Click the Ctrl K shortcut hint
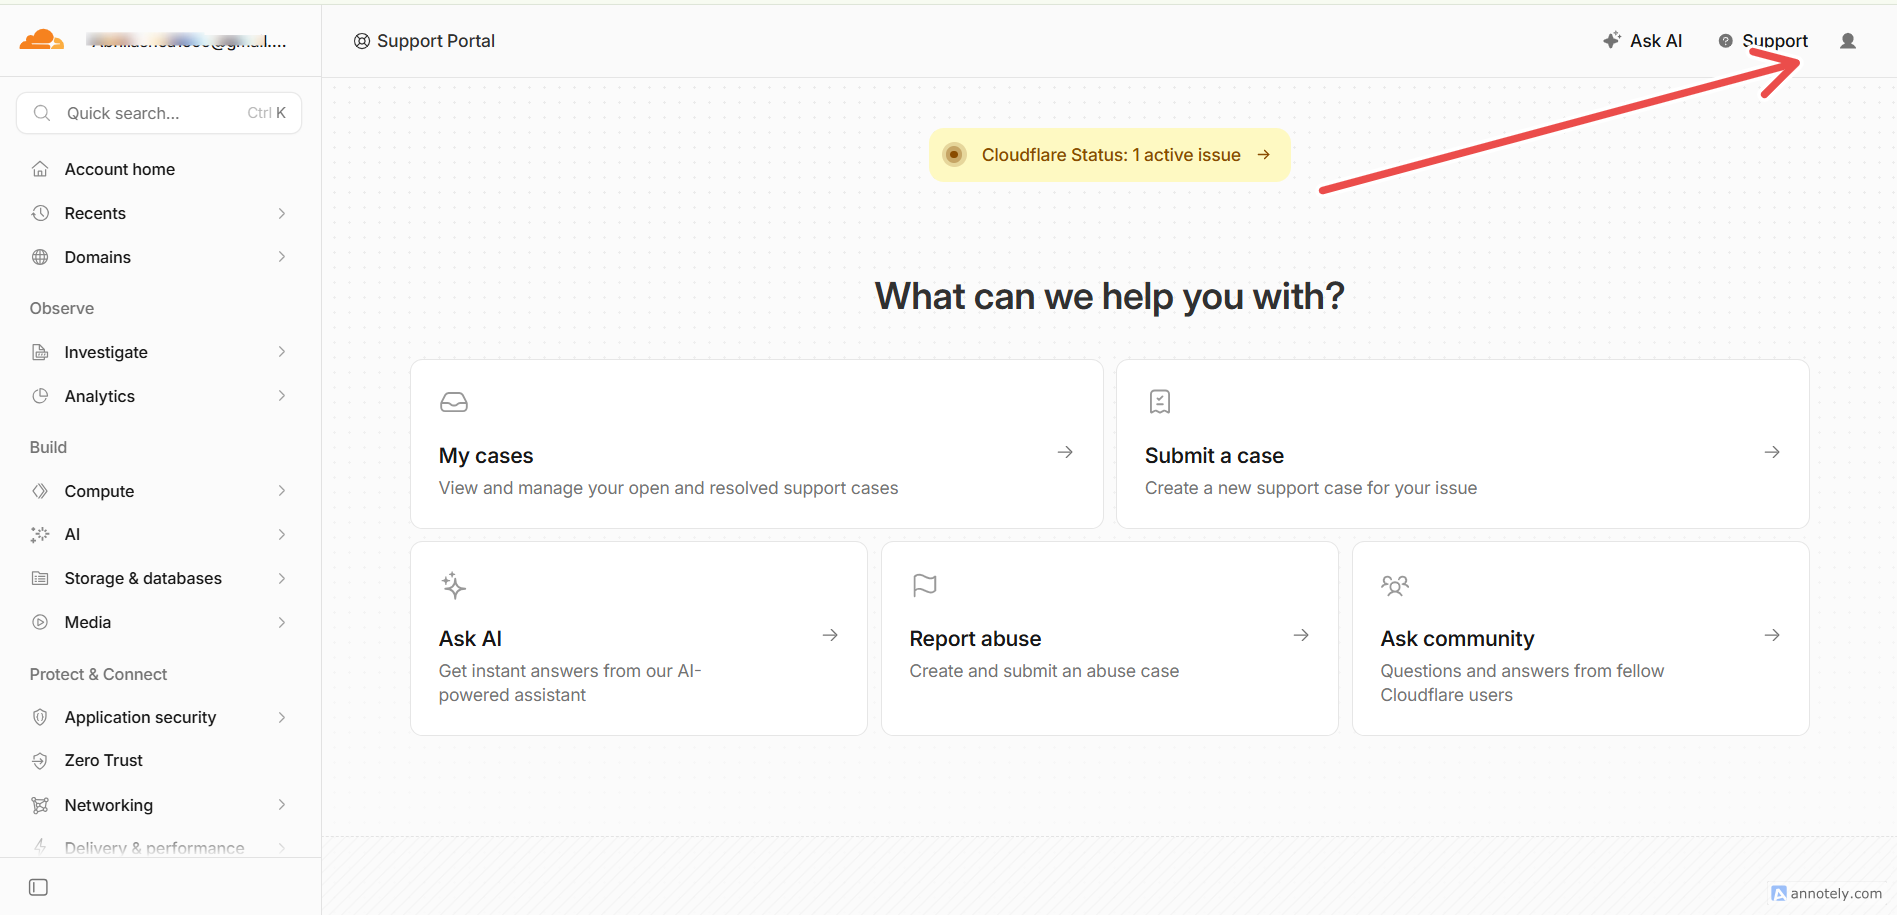 (267, 113)
